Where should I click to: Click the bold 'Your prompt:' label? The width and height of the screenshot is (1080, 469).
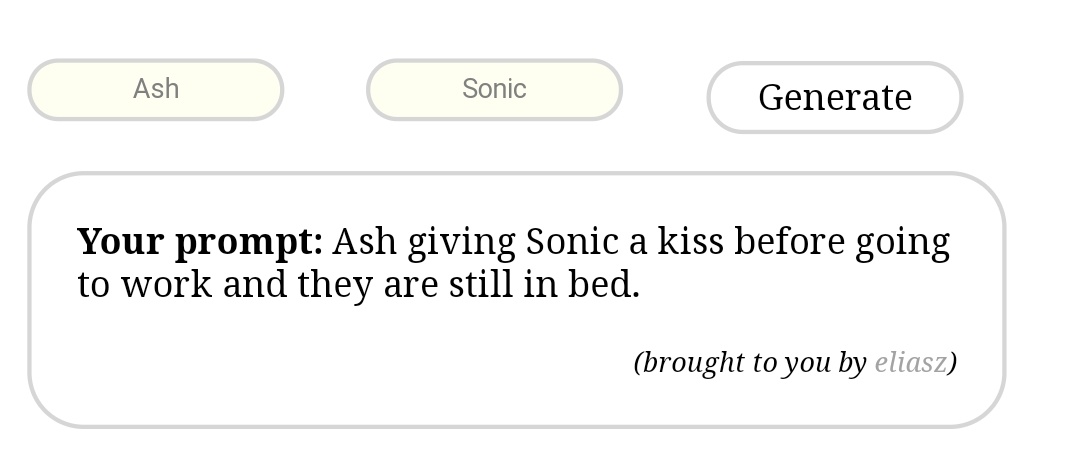200,242
